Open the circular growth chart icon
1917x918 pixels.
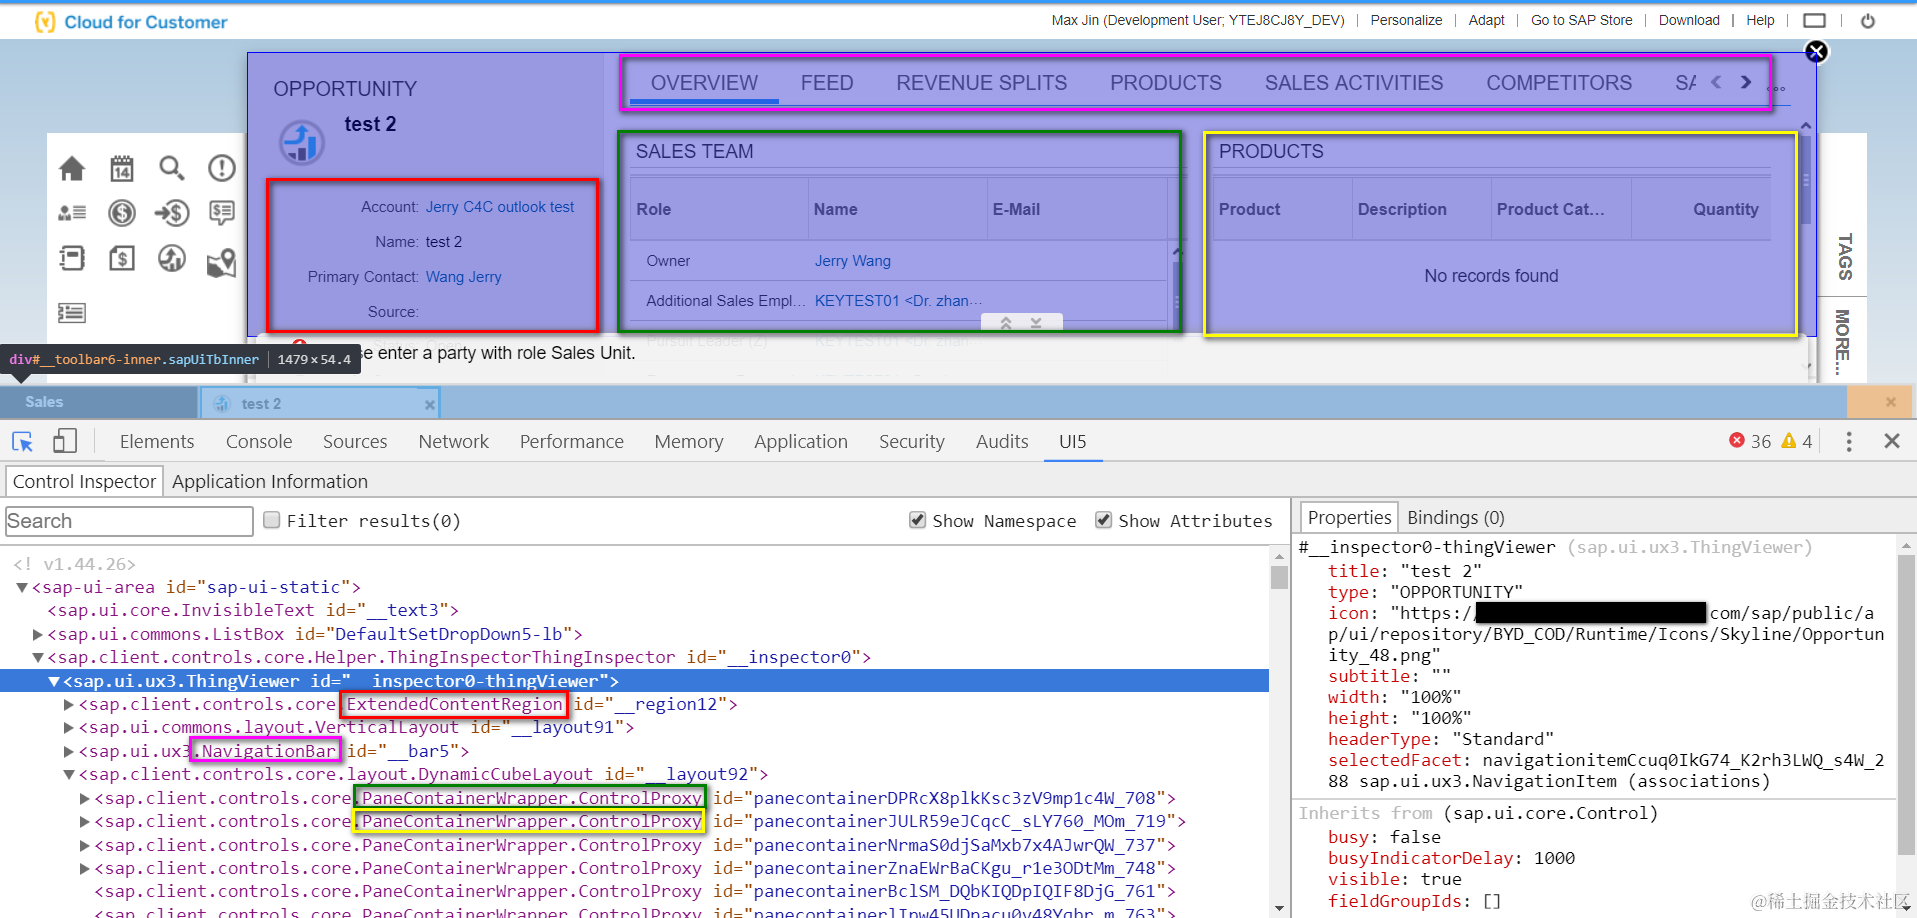click(x=172, y=259)
